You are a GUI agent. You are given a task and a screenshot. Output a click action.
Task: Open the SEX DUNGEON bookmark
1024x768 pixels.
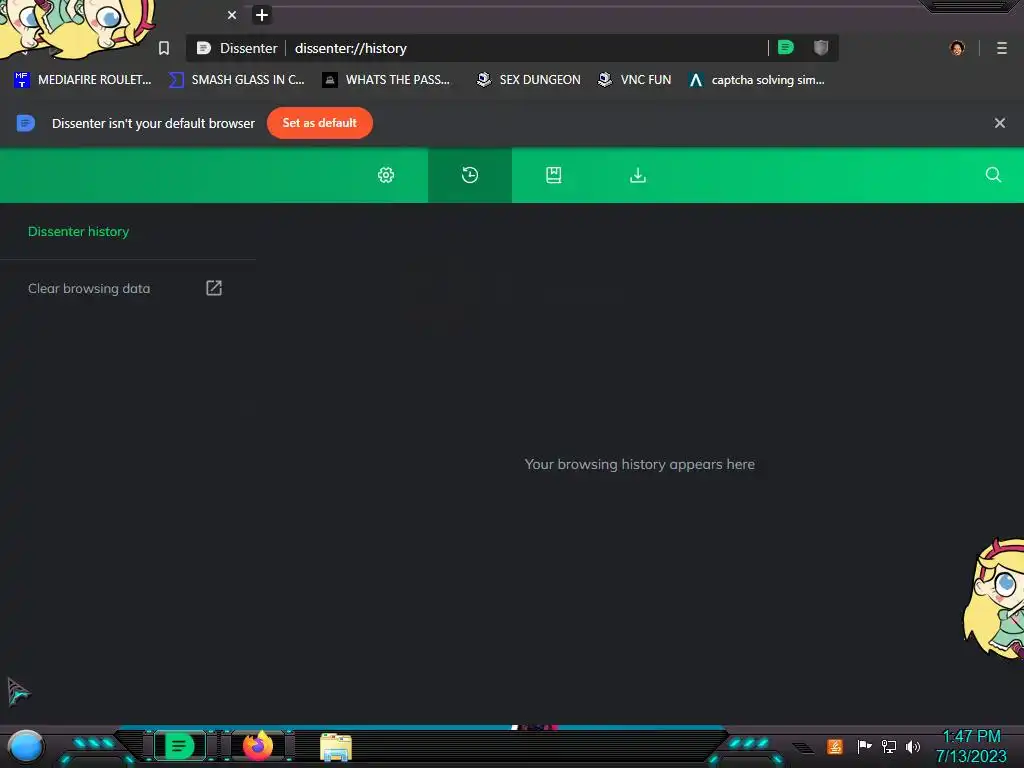click(528, 80)
